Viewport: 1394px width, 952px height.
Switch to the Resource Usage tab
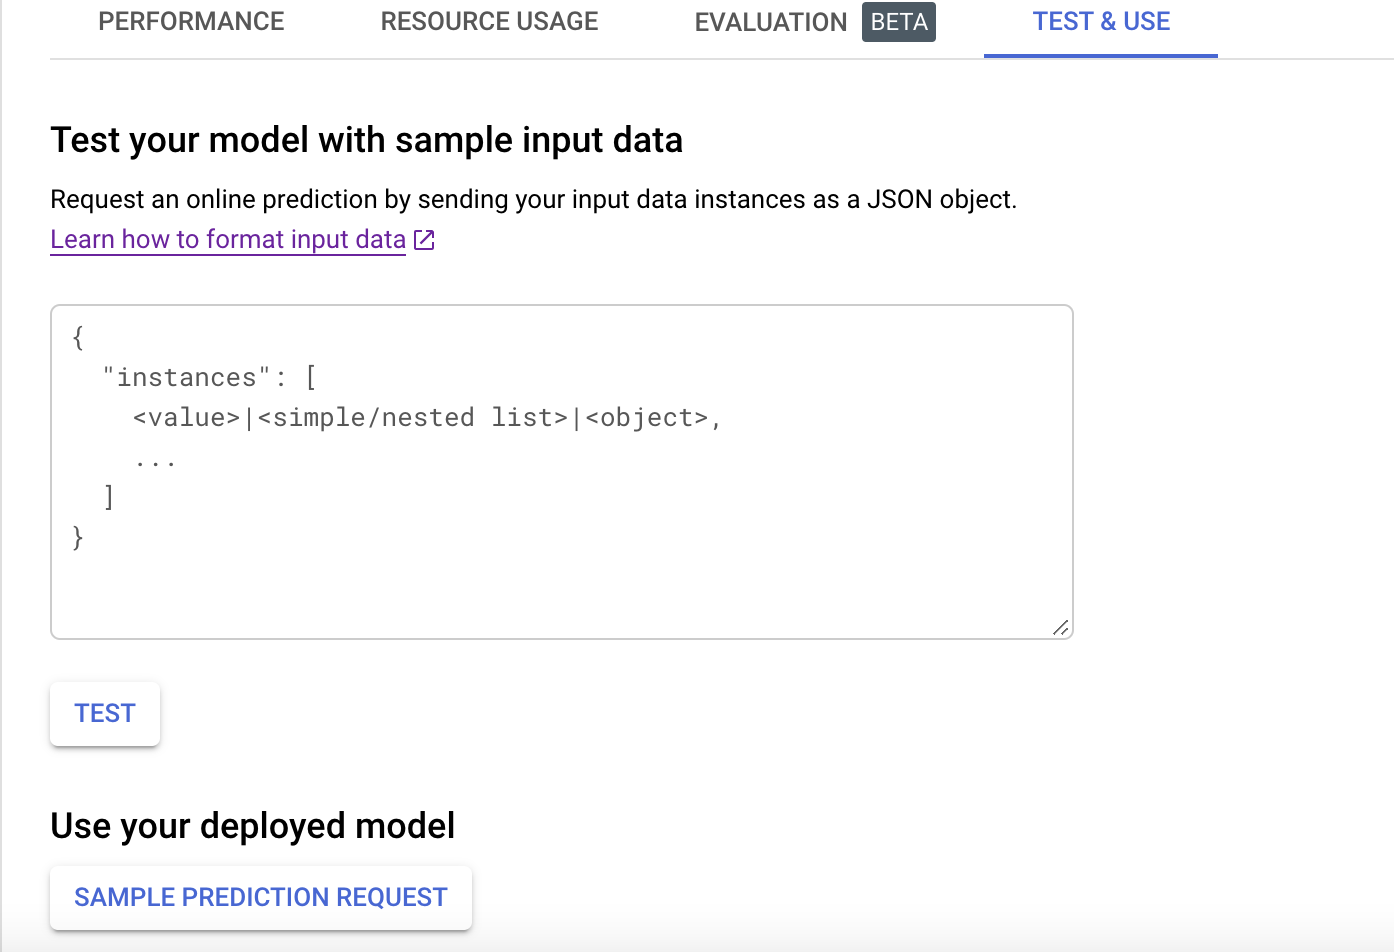[x=489, y=22]
